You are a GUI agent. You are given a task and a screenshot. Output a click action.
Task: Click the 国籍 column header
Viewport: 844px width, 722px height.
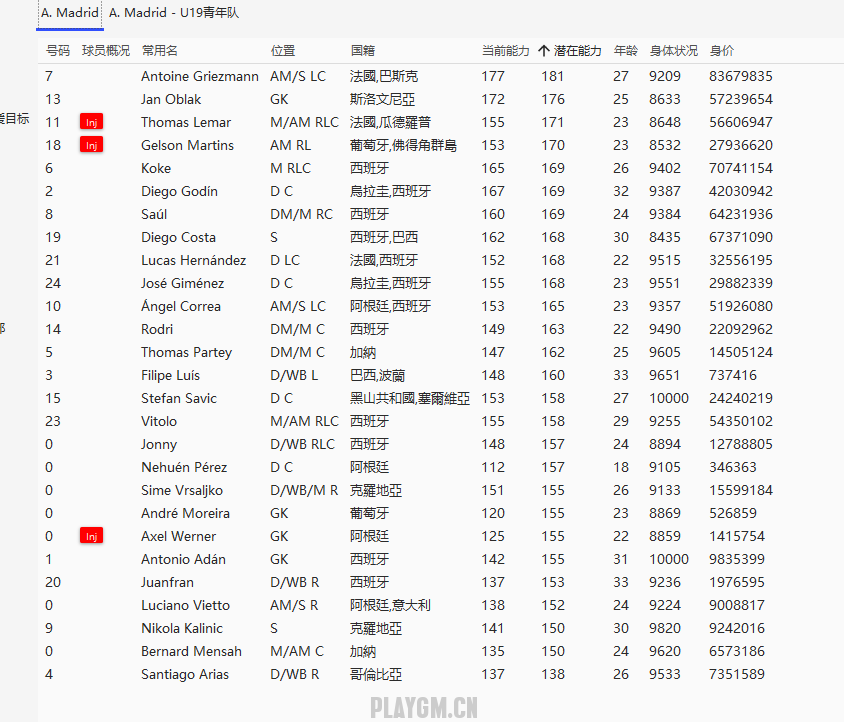coord(363,50)
